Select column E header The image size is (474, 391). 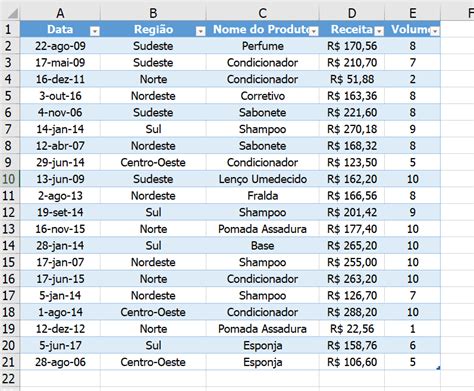click(413, 13)
